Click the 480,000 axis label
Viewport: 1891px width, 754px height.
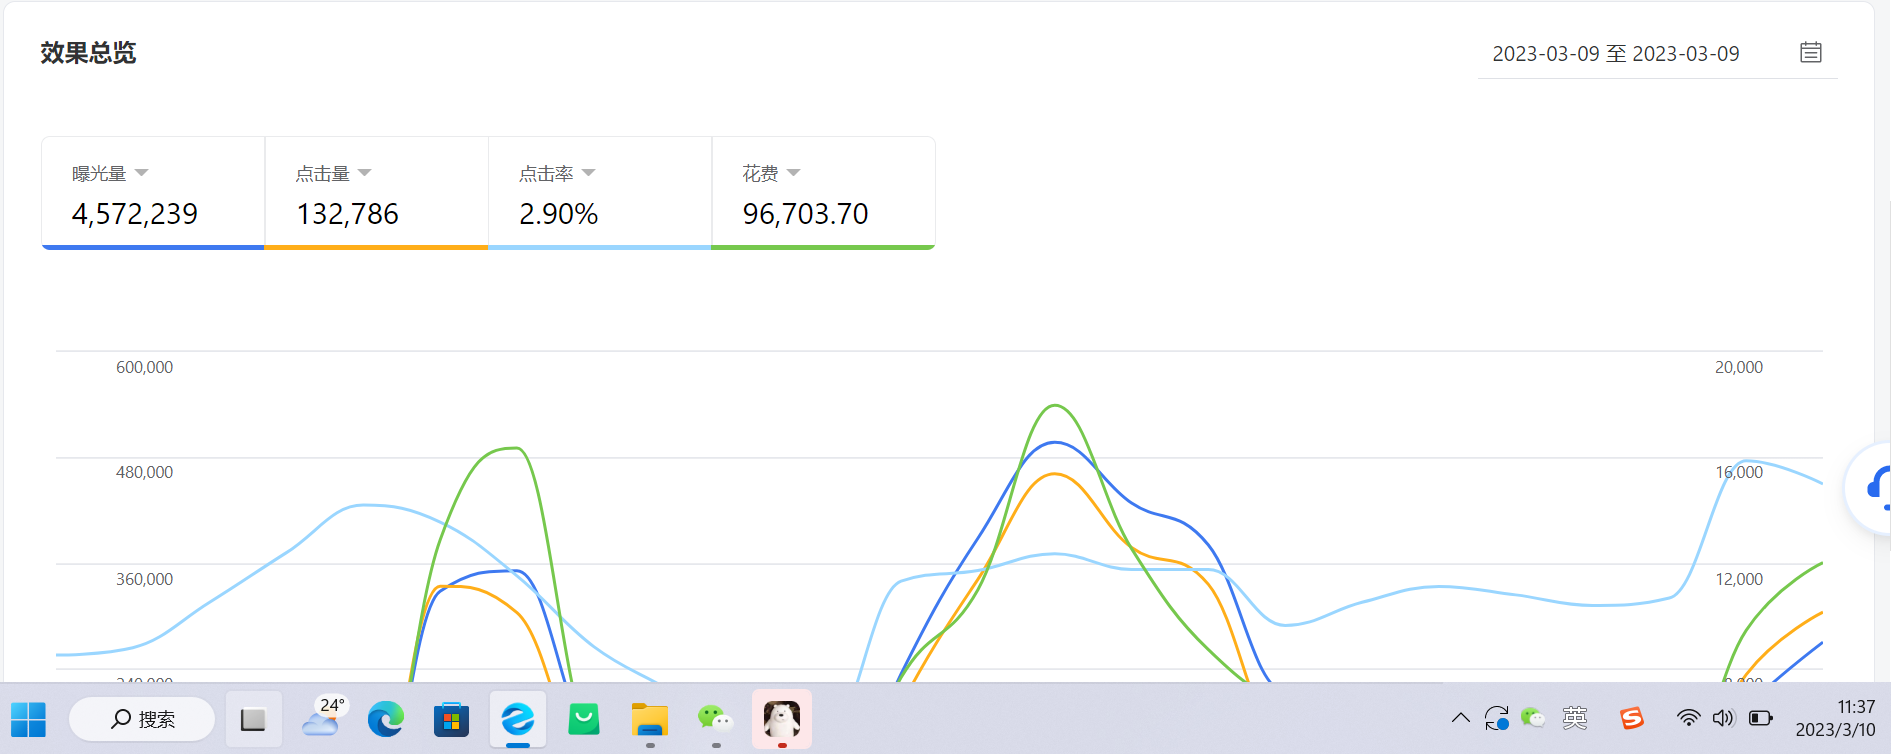(144, 472)
